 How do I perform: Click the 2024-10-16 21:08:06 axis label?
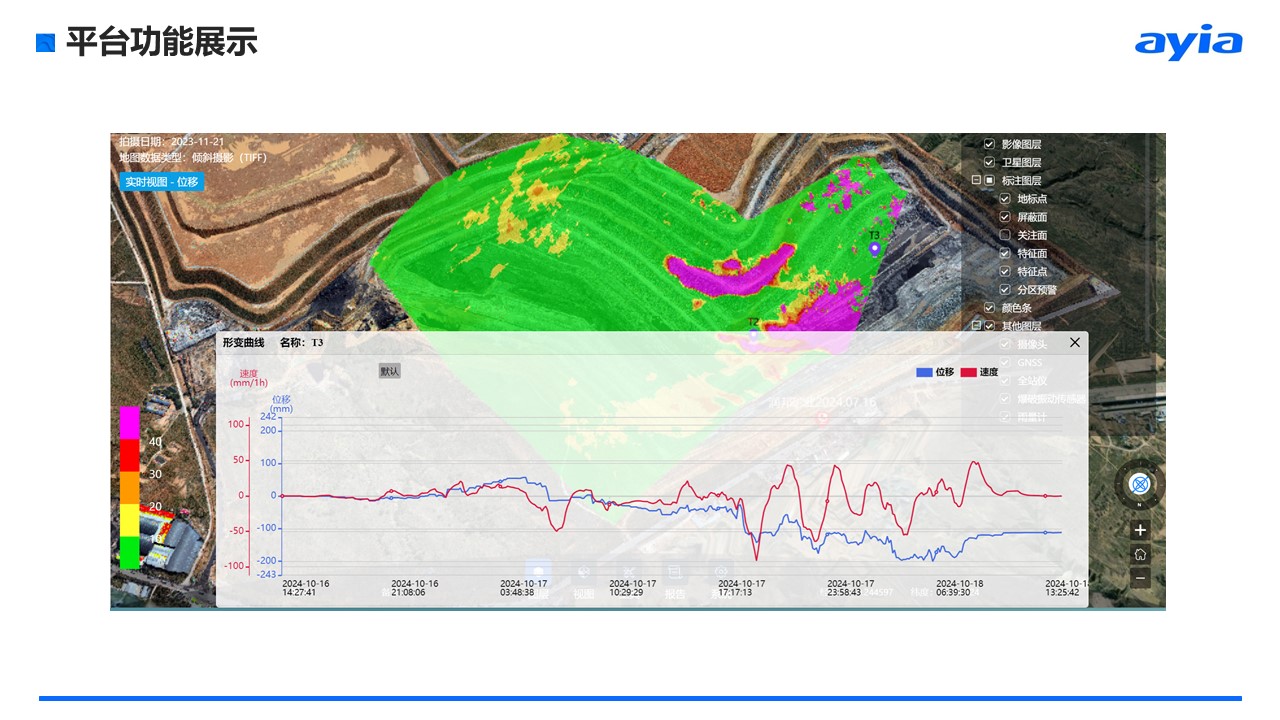[x=416, y=587]
